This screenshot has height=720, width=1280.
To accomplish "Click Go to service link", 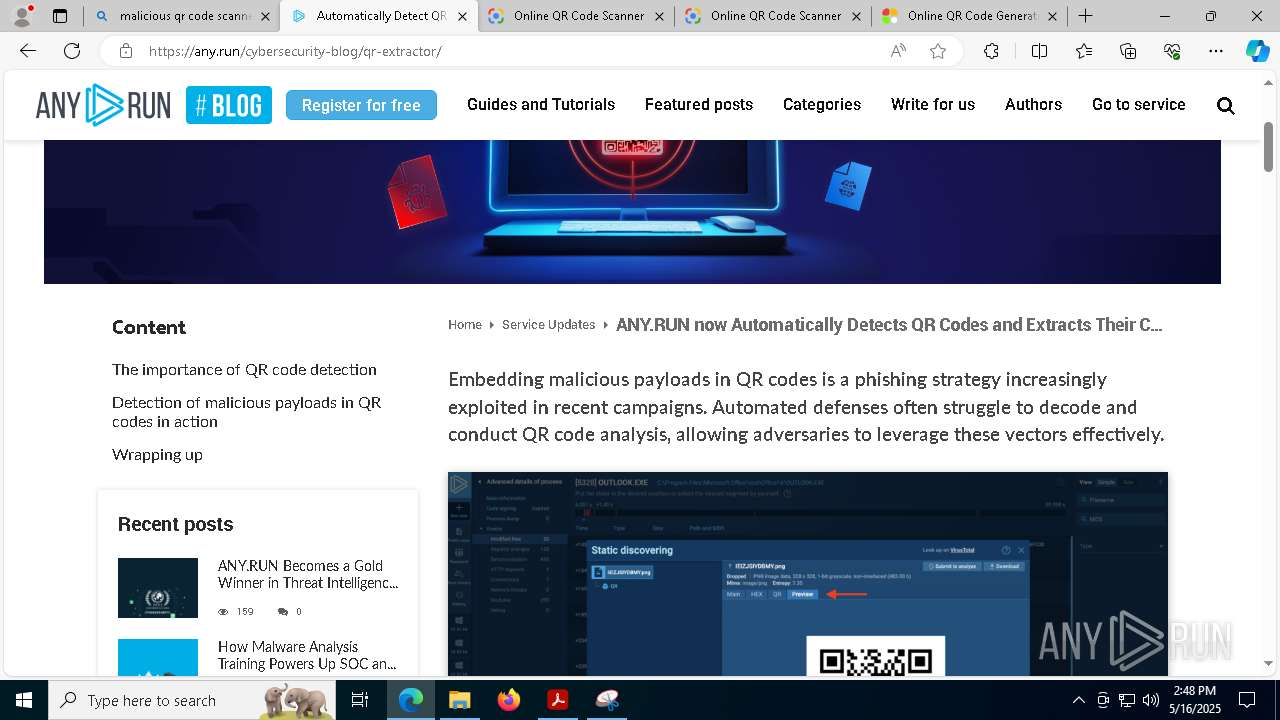I will [x=1139, y=104].
